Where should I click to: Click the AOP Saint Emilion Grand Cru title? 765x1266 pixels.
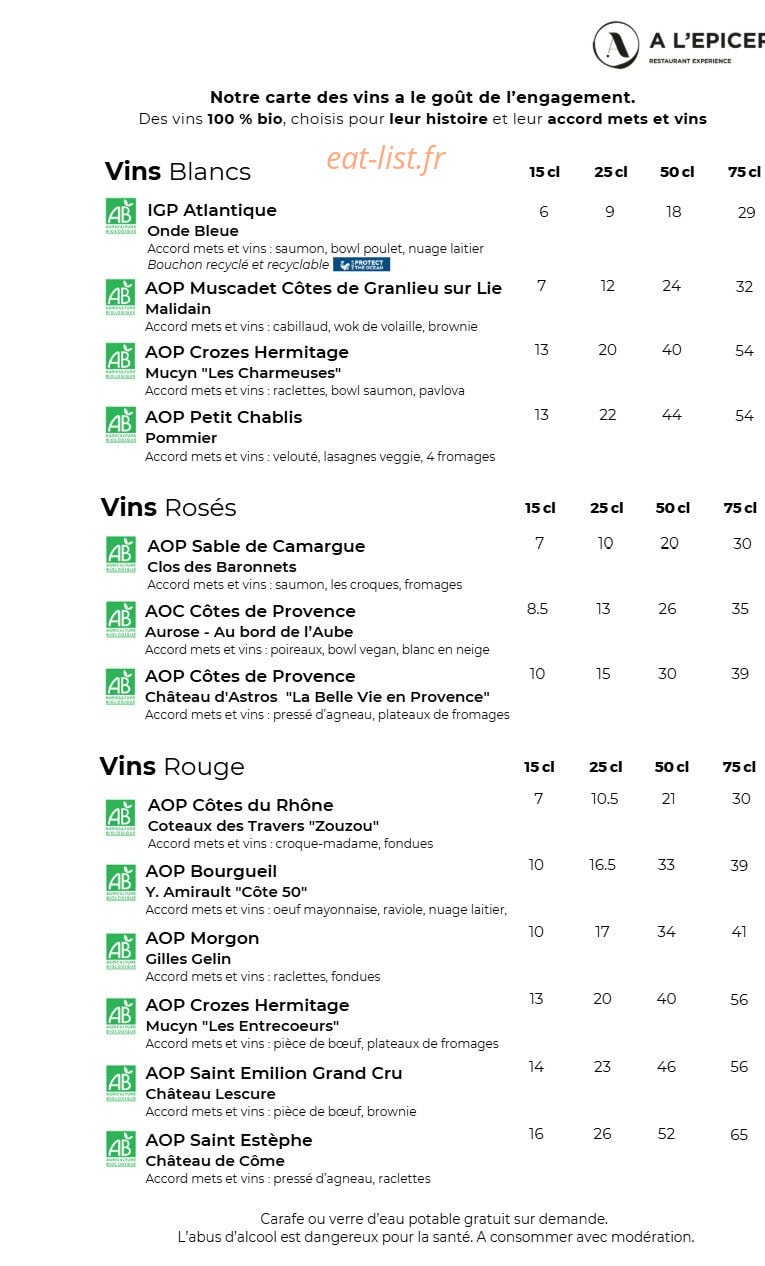[274, 1073]
